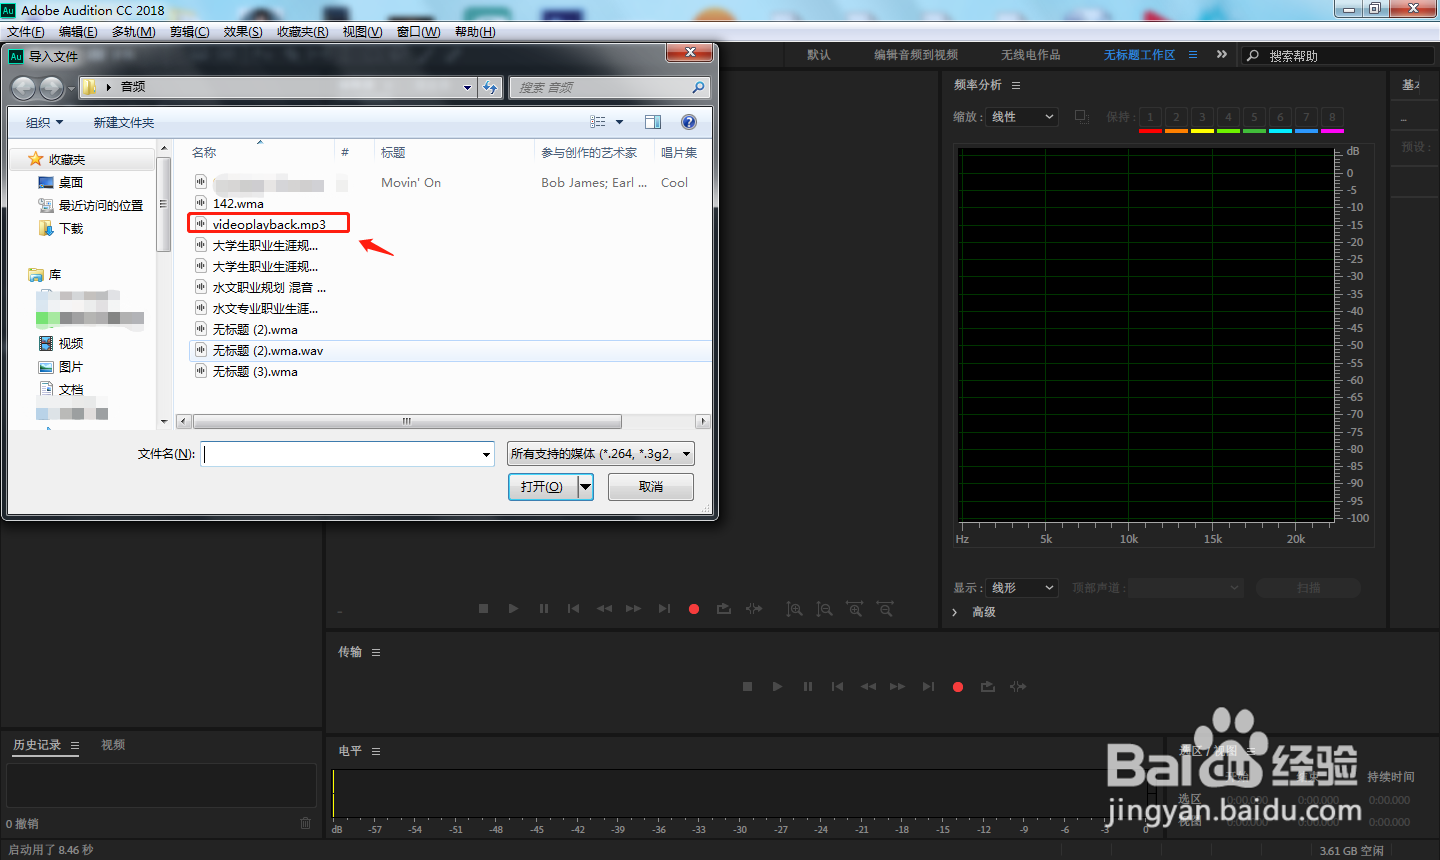Stop playback in the editor panel
Viewport: 1440px width, 860px height.
point(484,608)
